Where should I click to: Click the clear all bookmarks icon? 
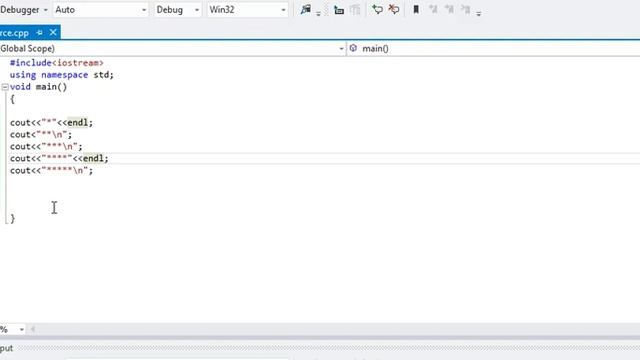coord(466,9)
